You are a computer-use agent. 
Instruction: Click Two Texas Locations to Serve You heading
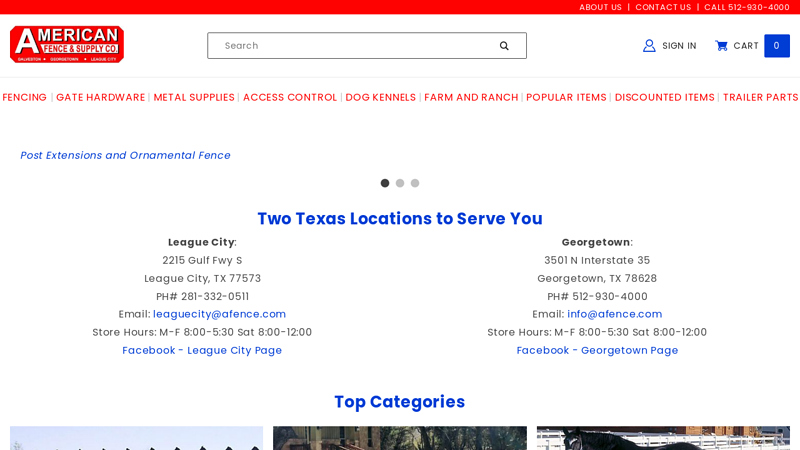pos(399,218)
